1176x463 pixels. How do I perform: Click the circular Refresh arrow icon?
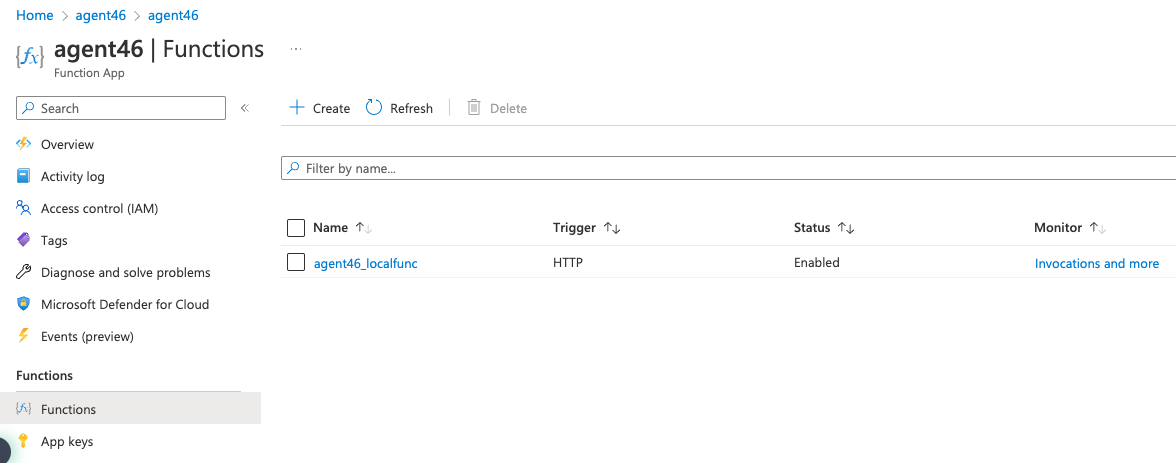tap(374, 107)
